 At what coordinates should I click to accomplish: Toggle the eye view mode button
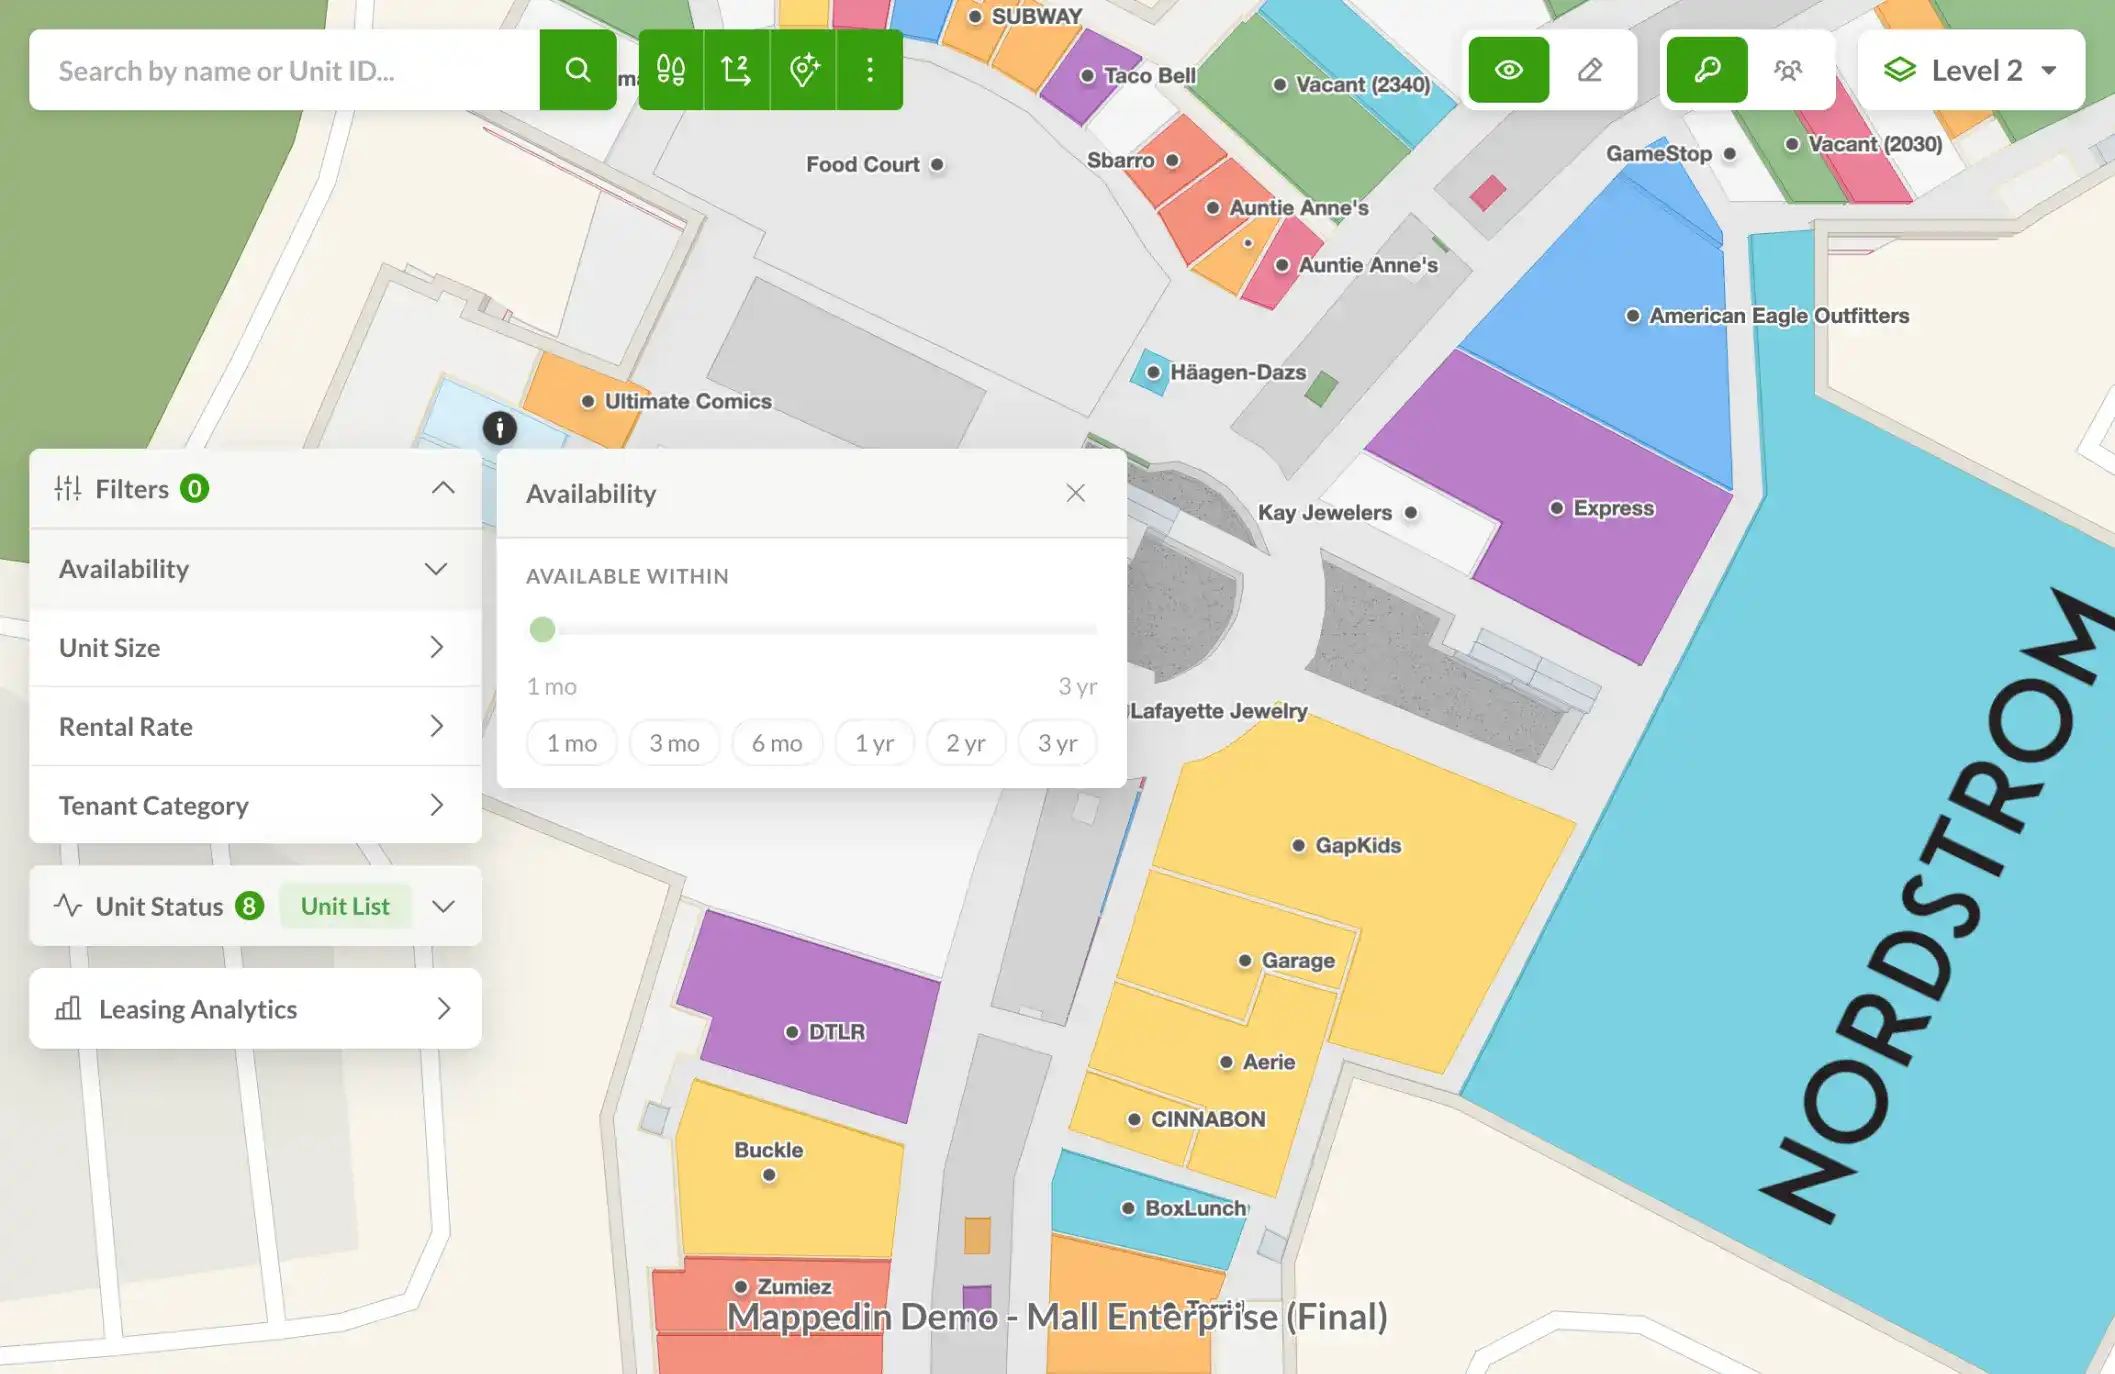(1509, 70)
